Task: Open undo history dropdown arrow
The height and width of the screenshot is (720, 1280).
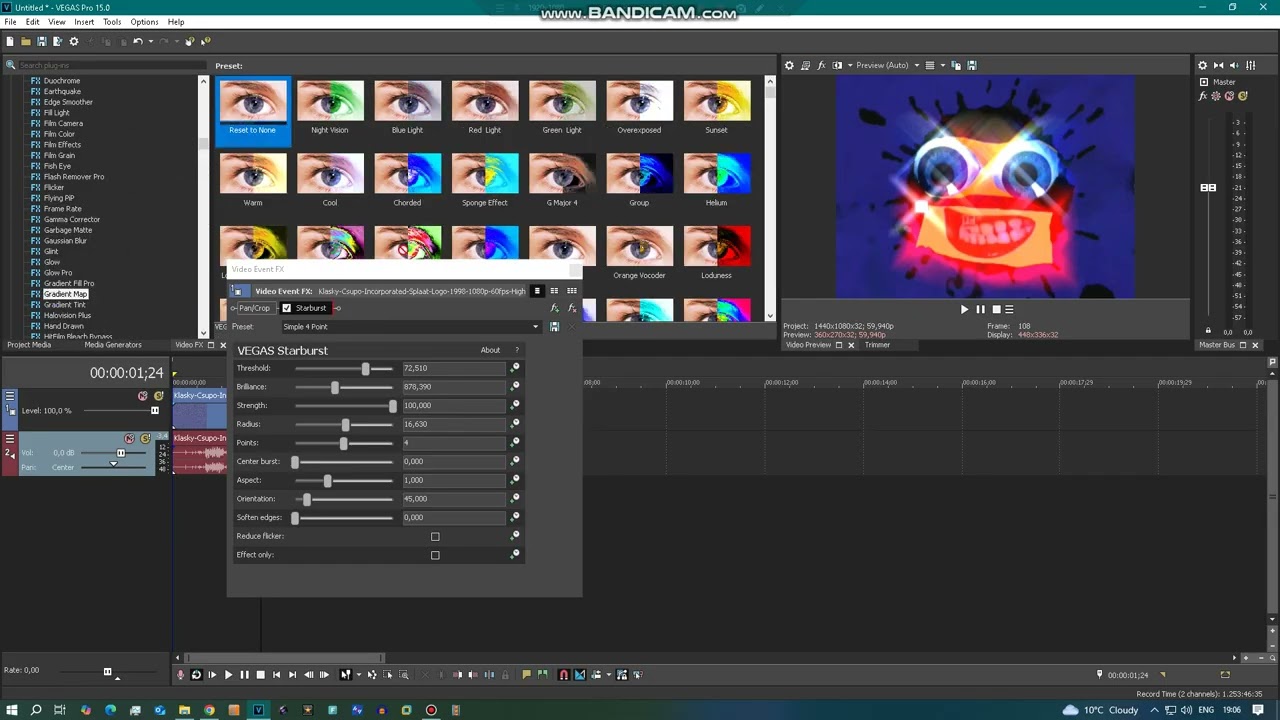Action: tap(151, 41)
